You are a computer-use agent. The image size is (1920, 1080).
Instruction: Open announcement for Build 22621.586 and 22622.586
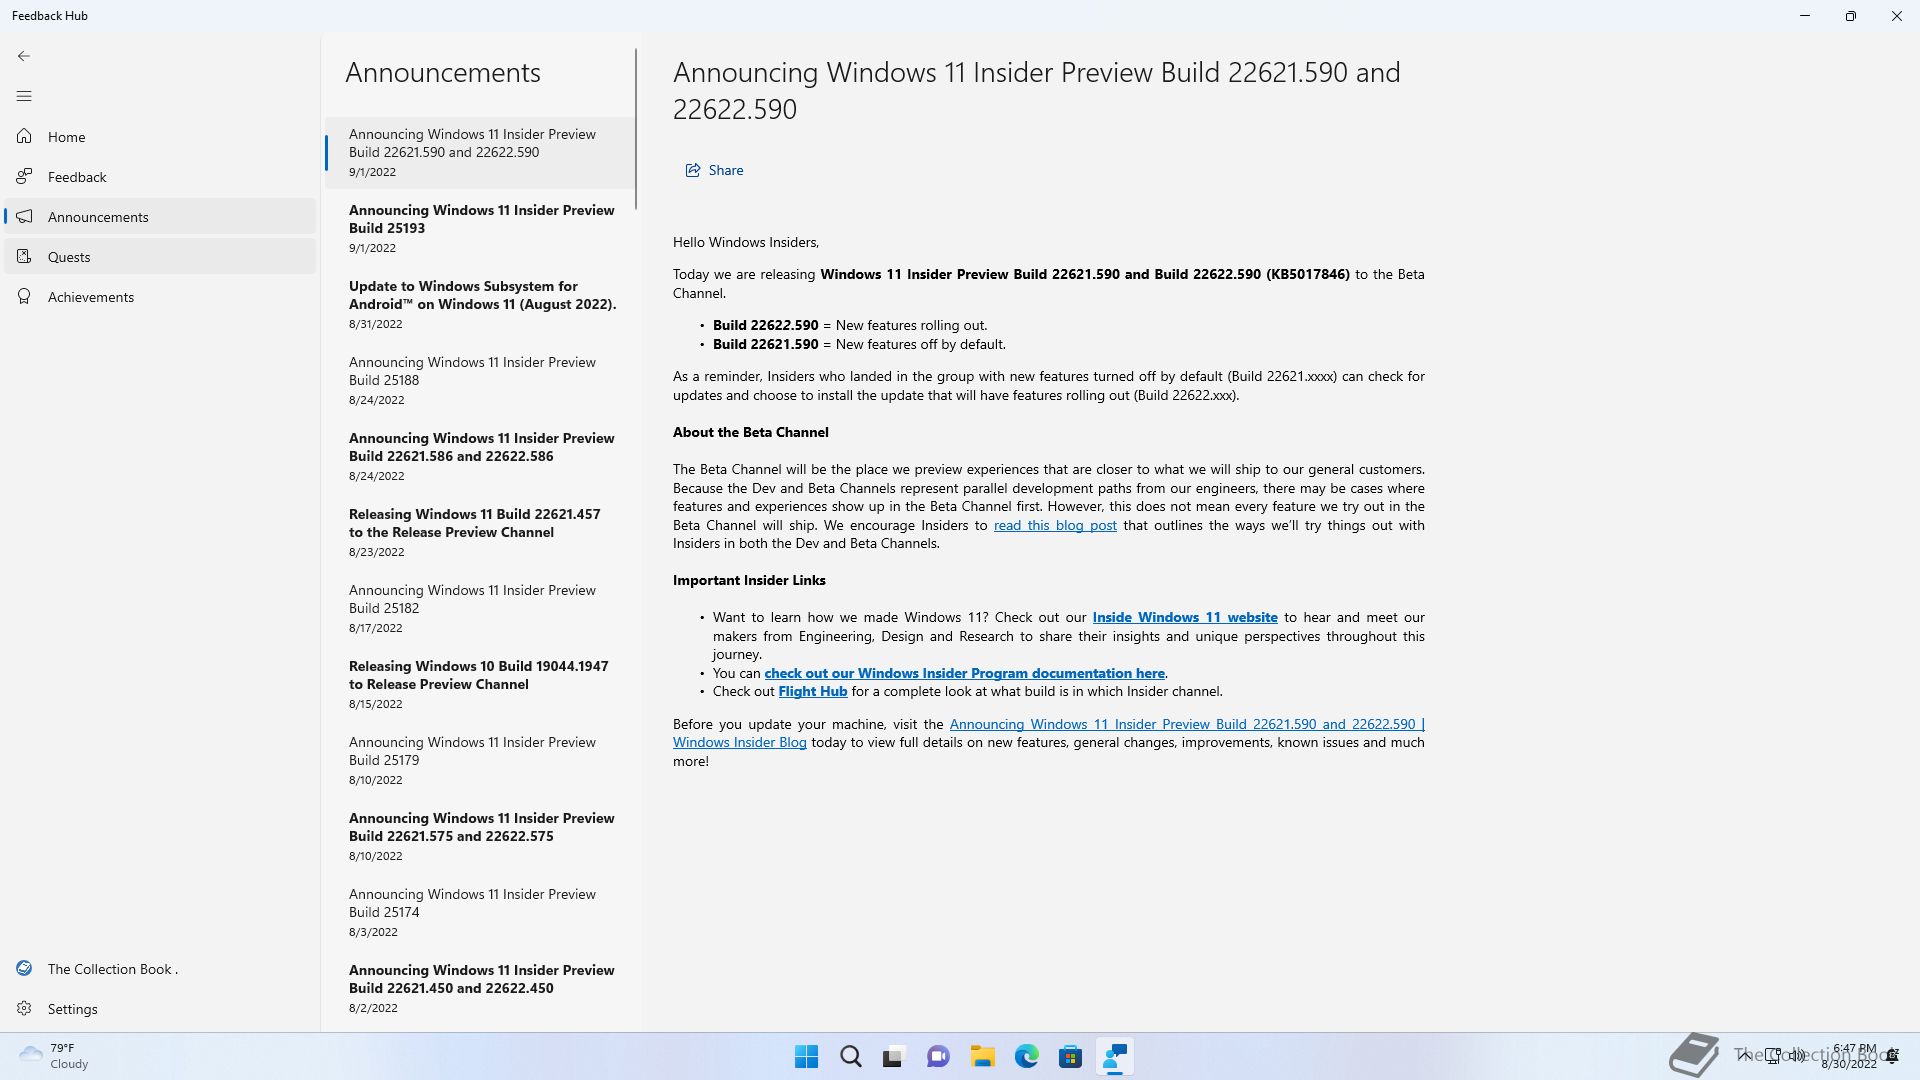(x=480, y=456)
